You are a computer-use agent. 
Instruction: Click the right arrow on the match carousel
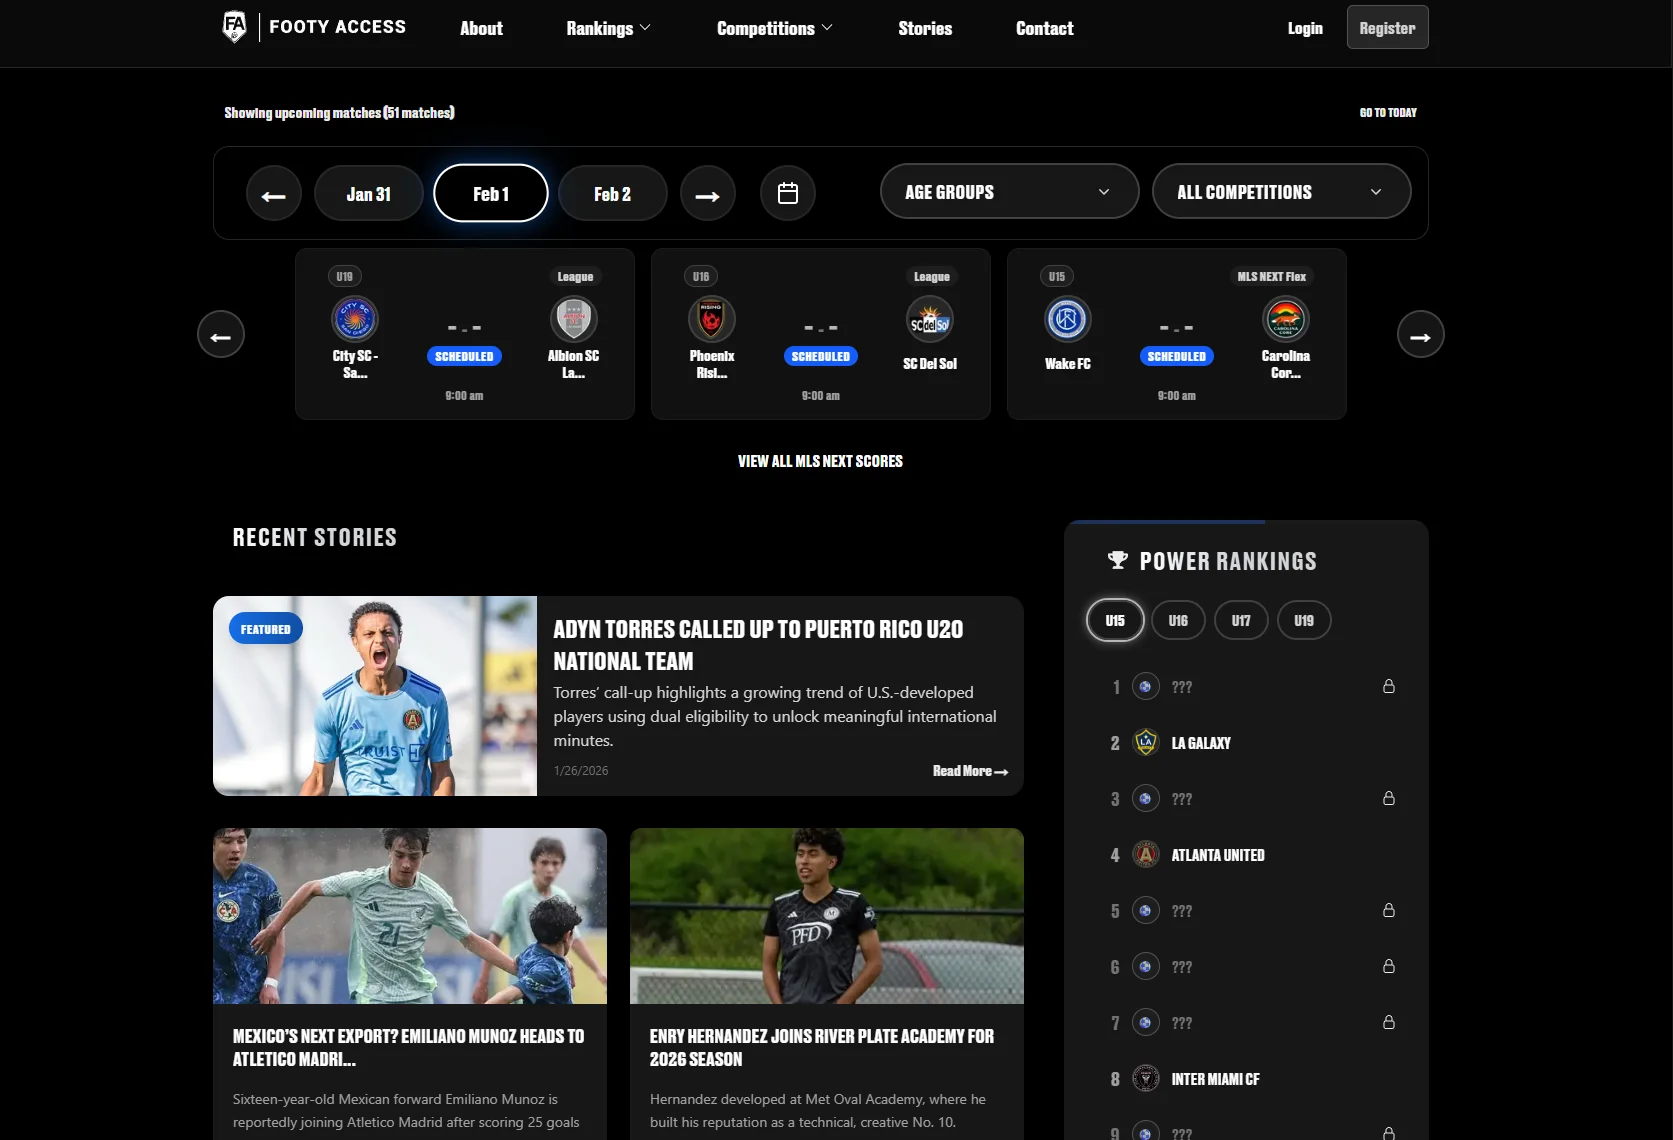(x=1420, y=334)
